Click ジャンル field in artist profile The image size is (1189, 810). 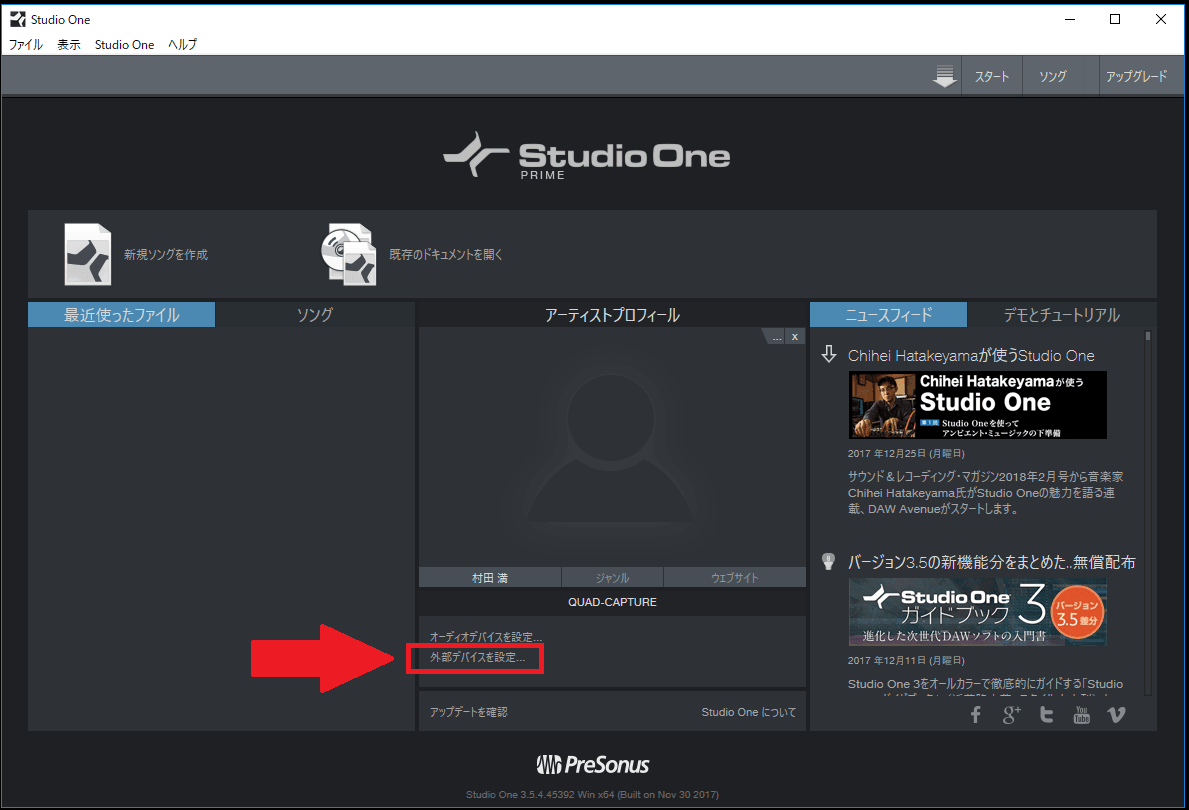(x=613, y=578)
